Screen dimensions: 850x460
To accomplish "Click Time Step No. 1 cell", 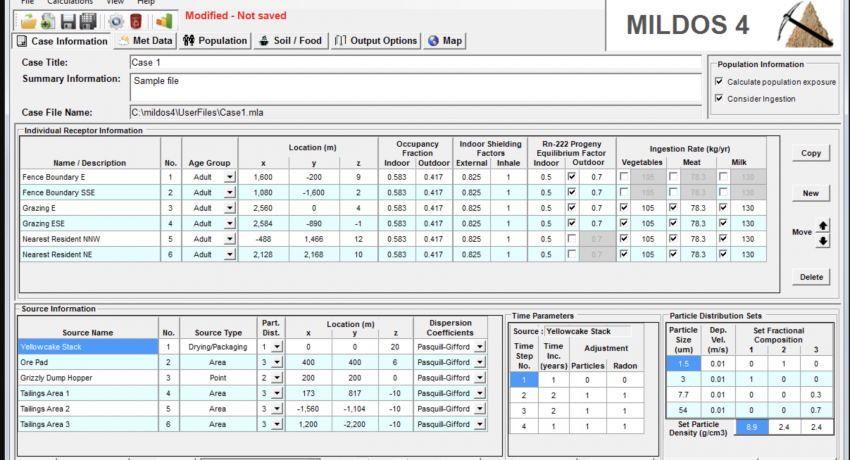I will click(524, 380).
